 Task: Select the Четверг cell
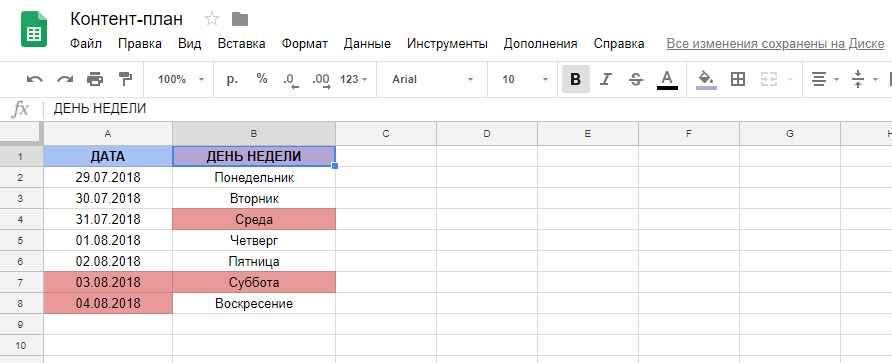point(254,241)
